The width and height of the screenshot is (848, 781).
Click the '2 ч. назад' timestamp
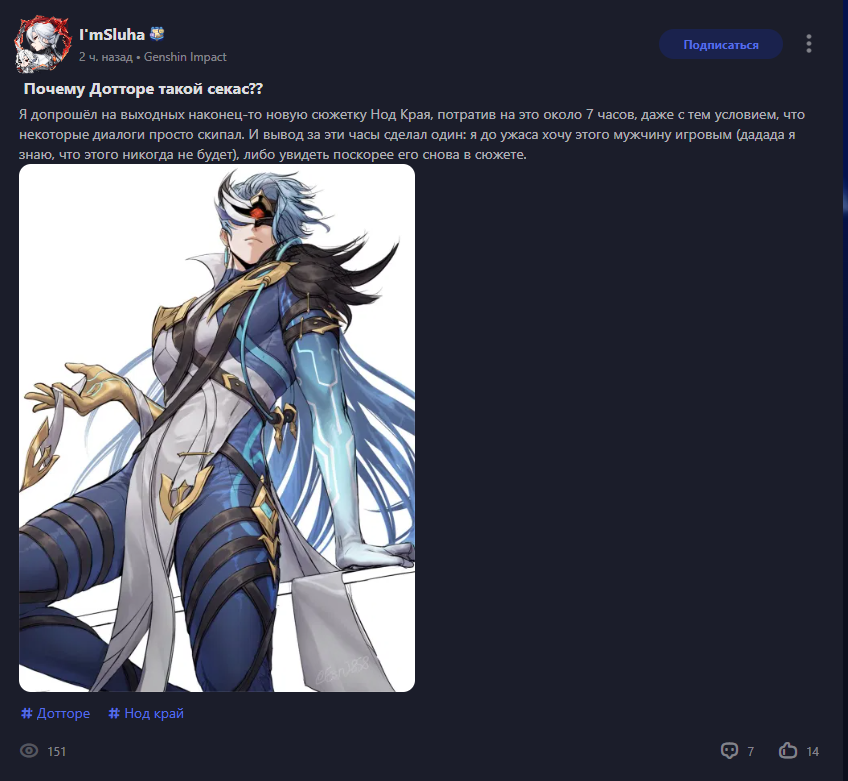click(105, 57)
